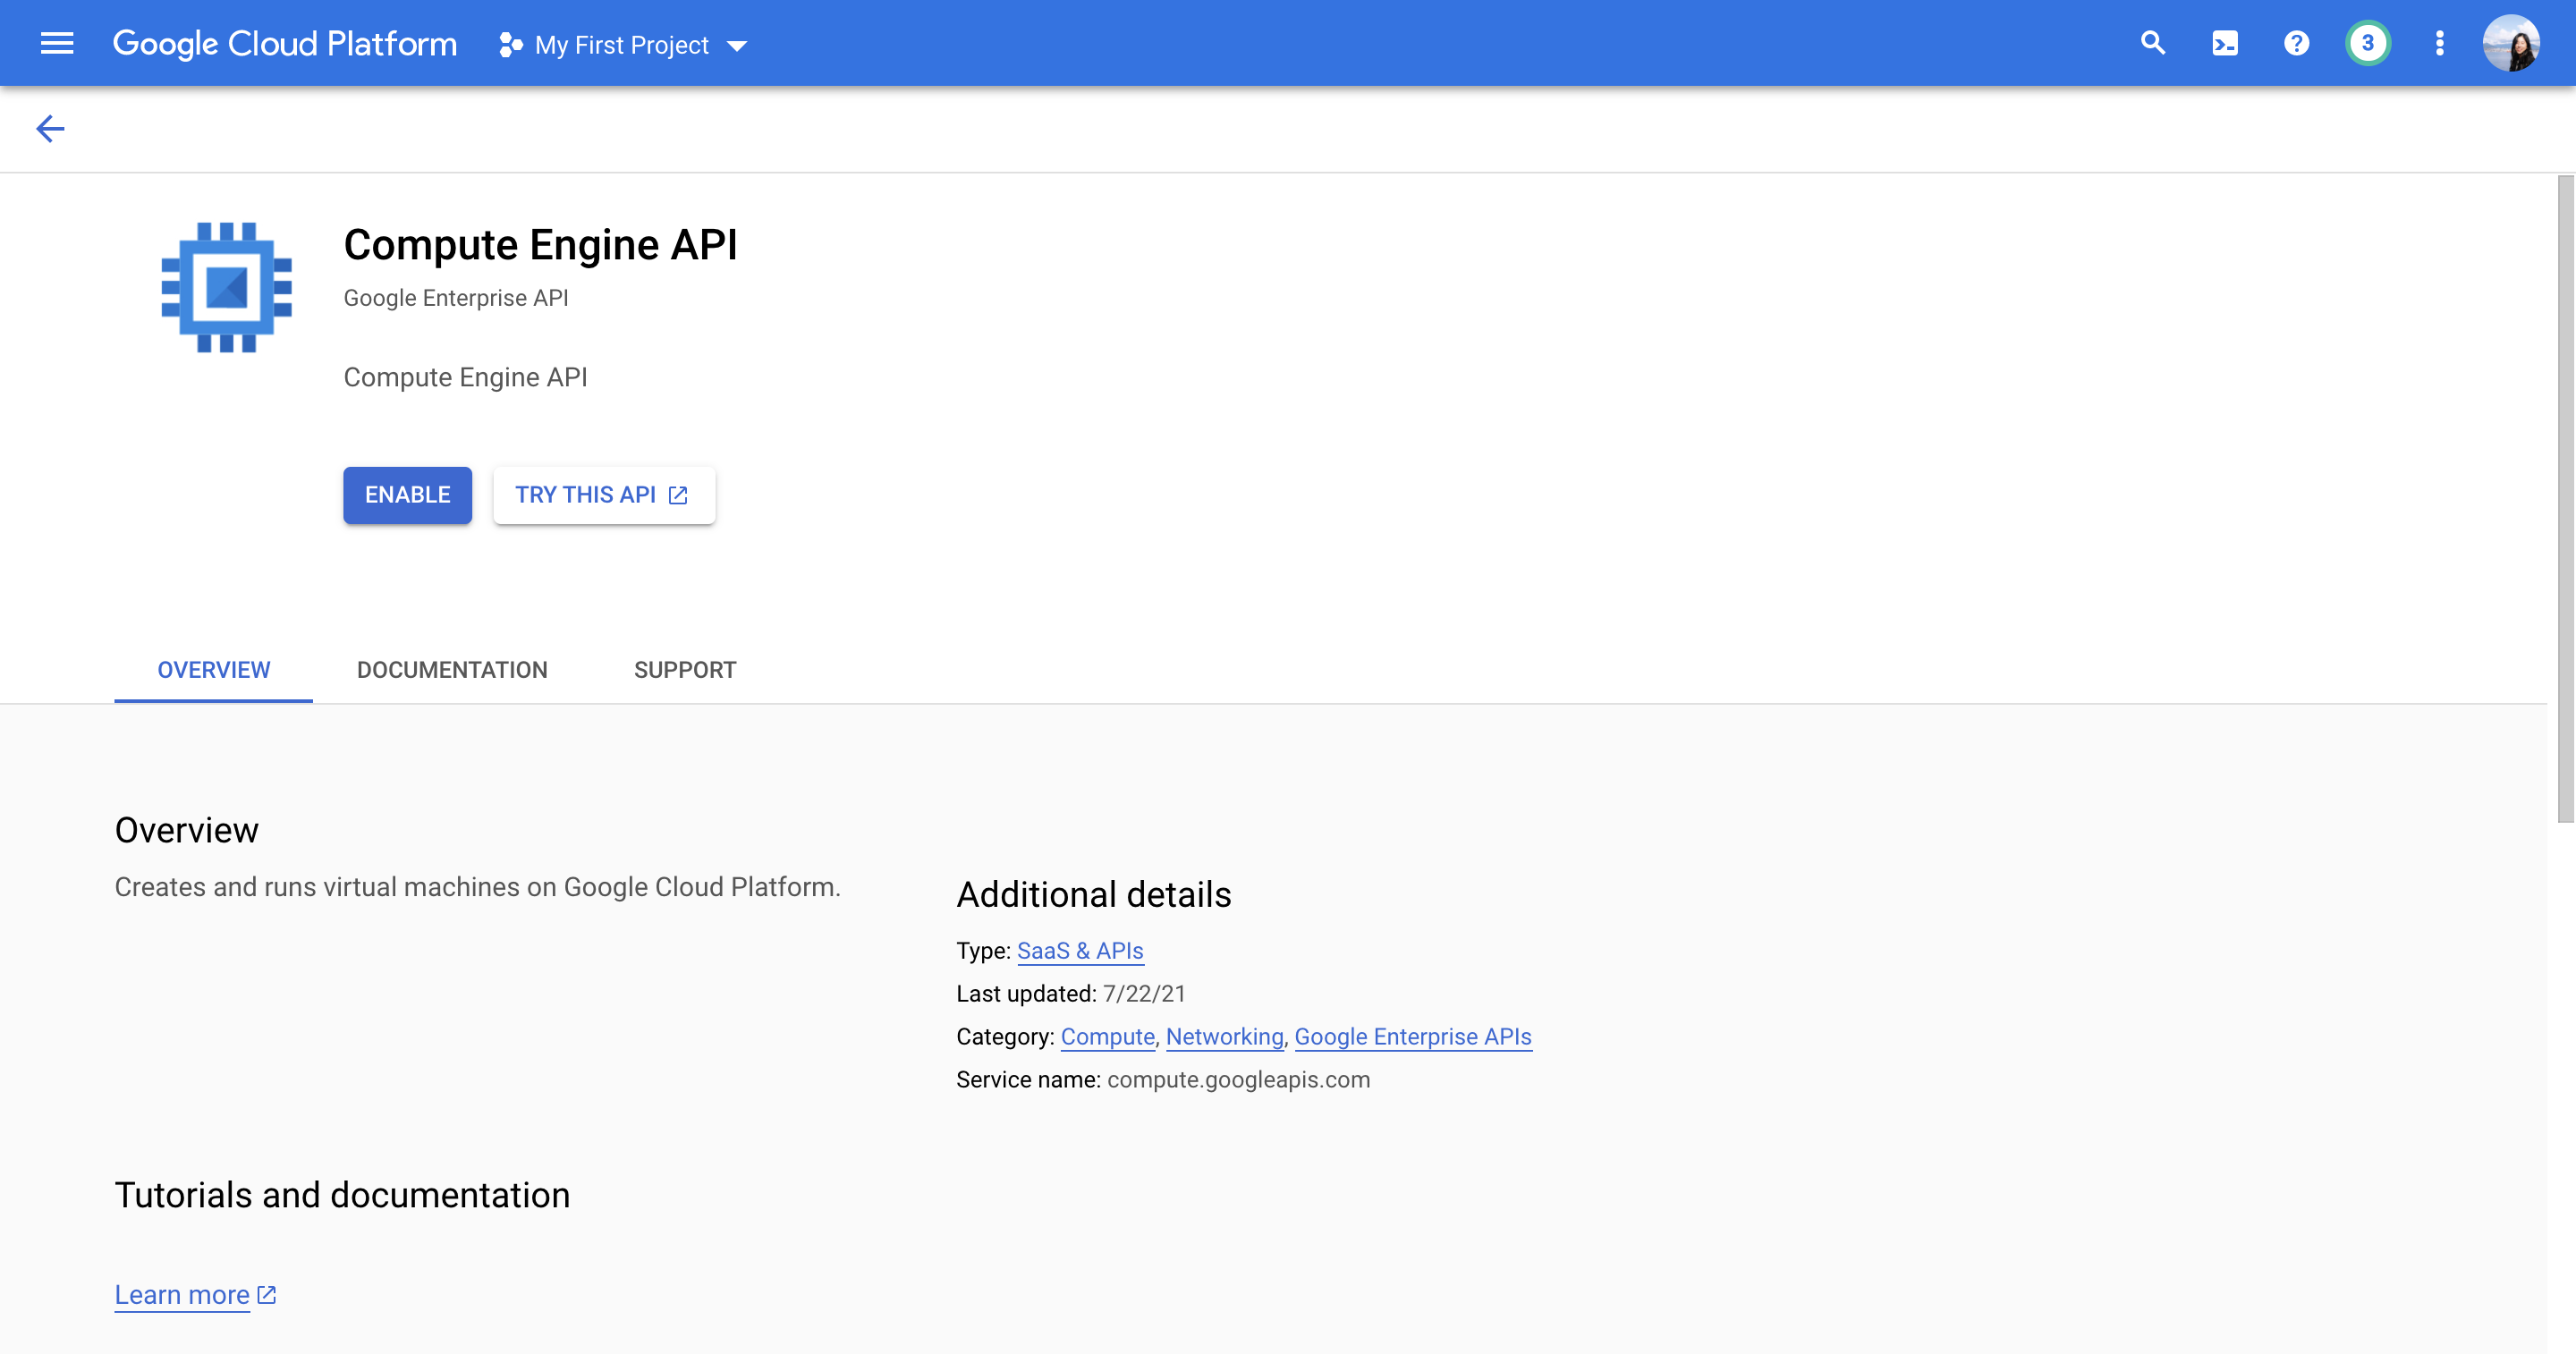The height and width of the screenshot is (1354, 2576).
Task: Click the Google Cloud Platform logo text
Action: pyautogui.click(x=285, y=43)
